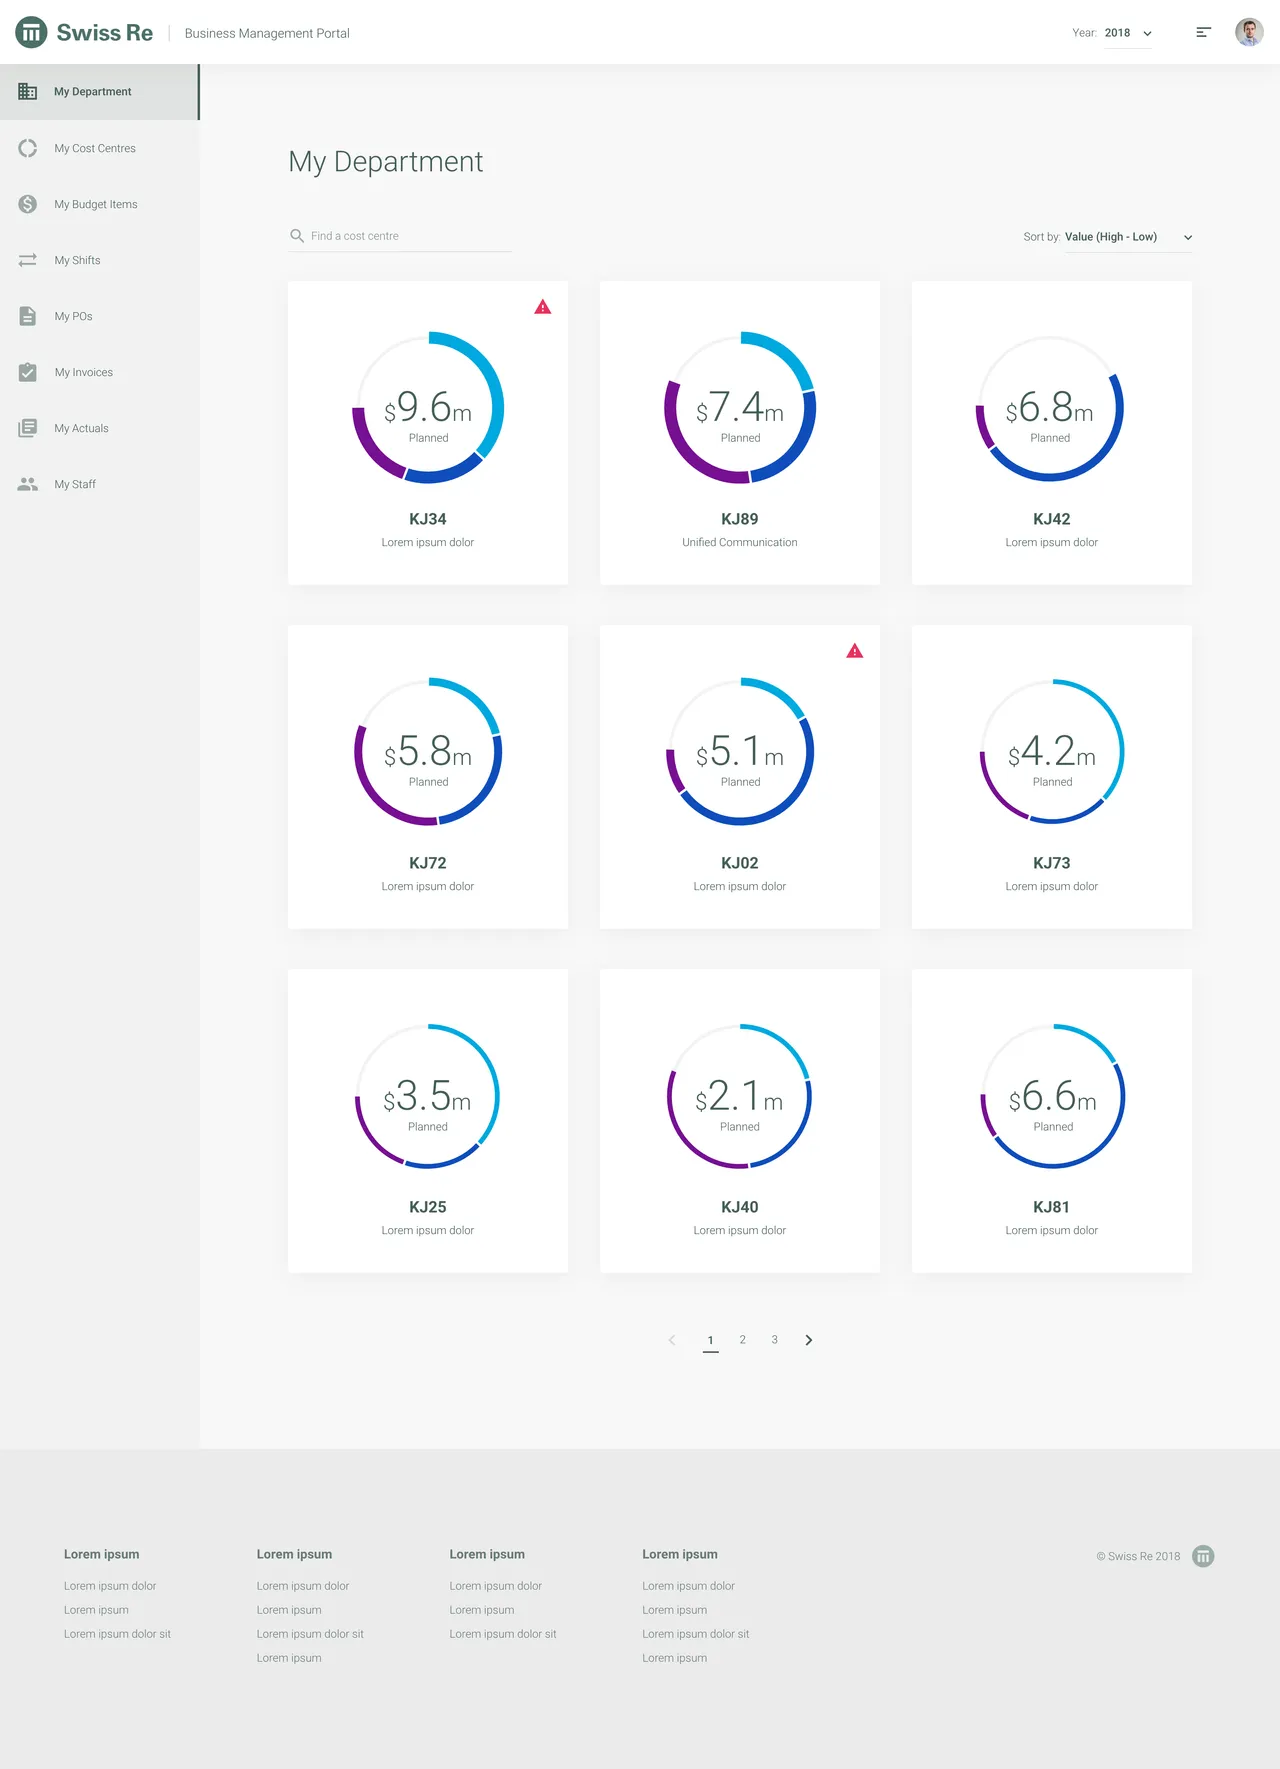The height and width of the screenshot is (1769, 1280).
Task: Click the red warning icon on KJ34 card
Action: (x=543, y=307)
